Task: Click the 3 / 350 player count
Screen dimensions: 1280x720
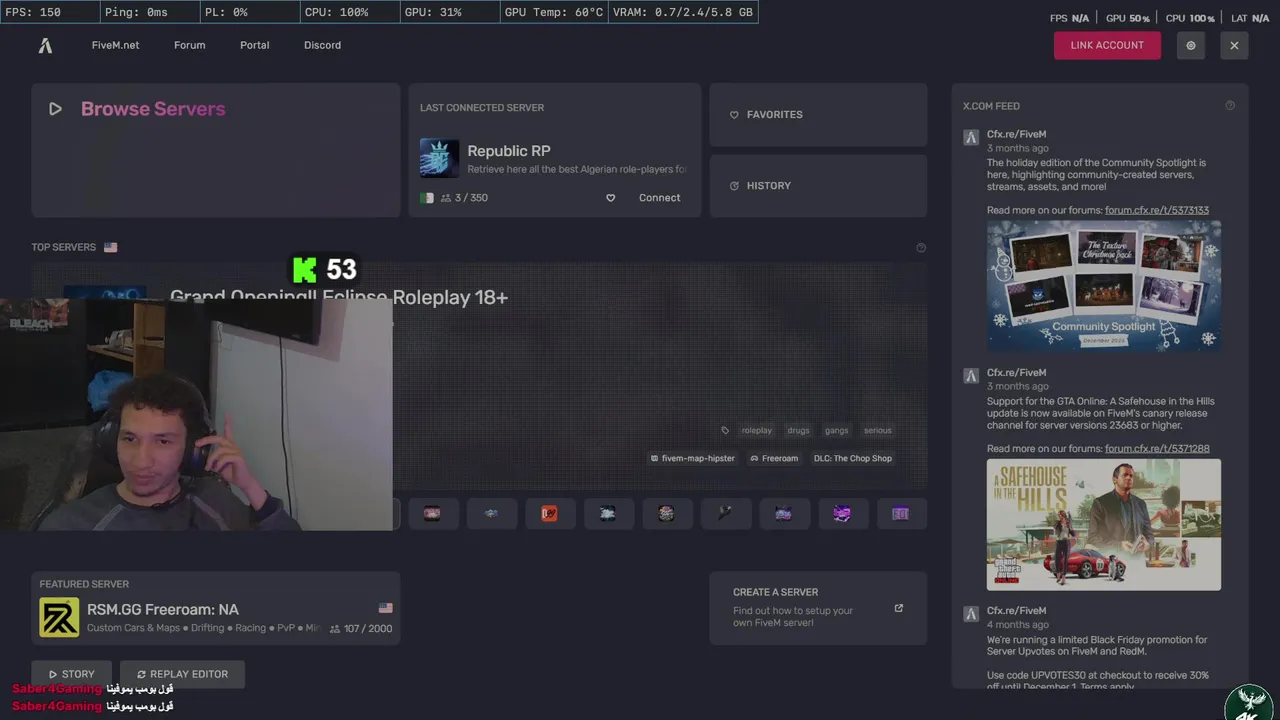Action: (x=471, y=198)
